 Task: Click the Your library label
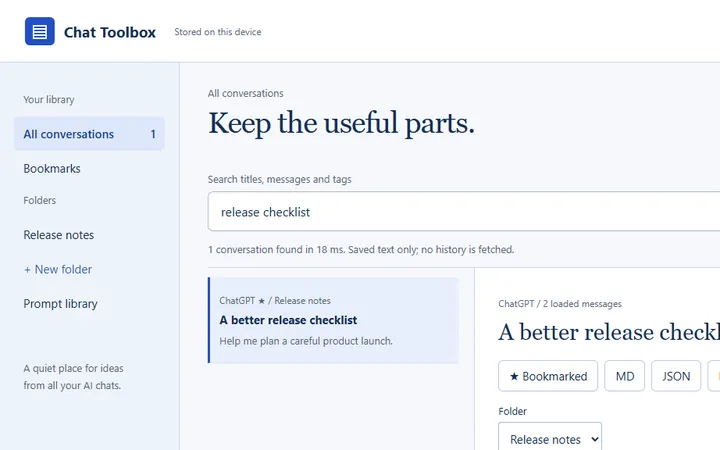tap(49, 99)
